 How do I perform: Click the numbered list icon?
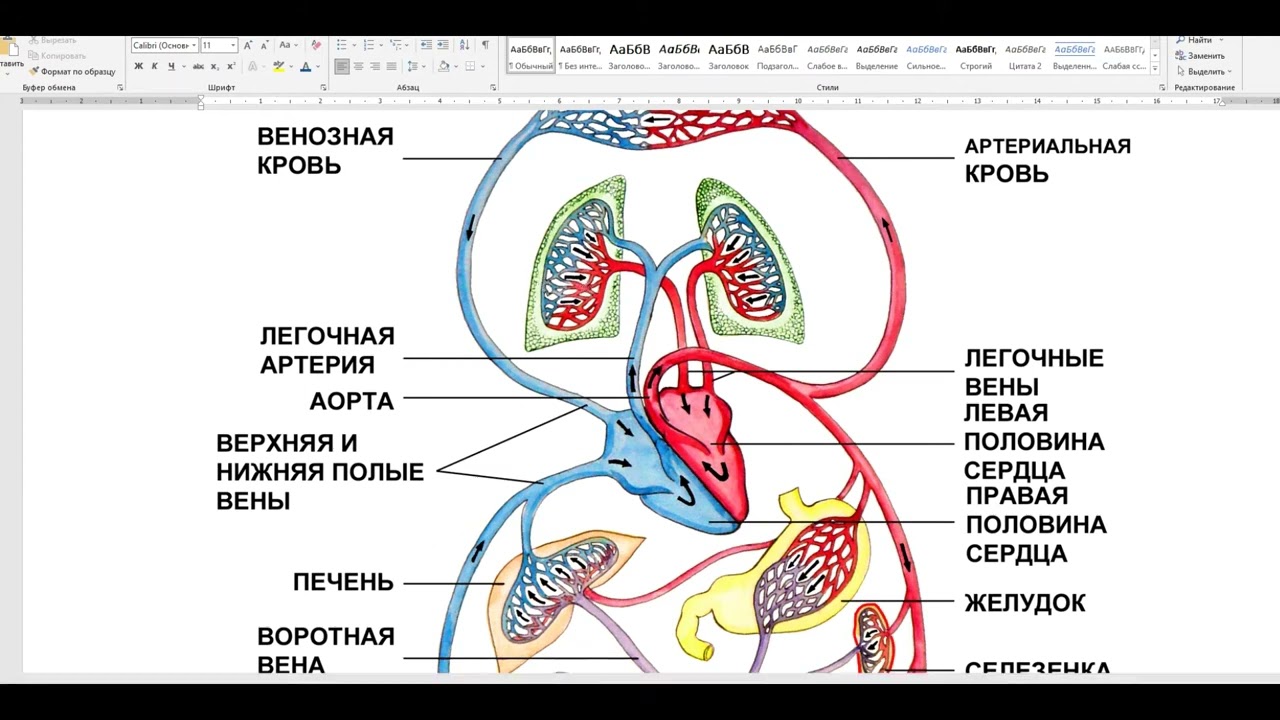[x=369, y=45]
